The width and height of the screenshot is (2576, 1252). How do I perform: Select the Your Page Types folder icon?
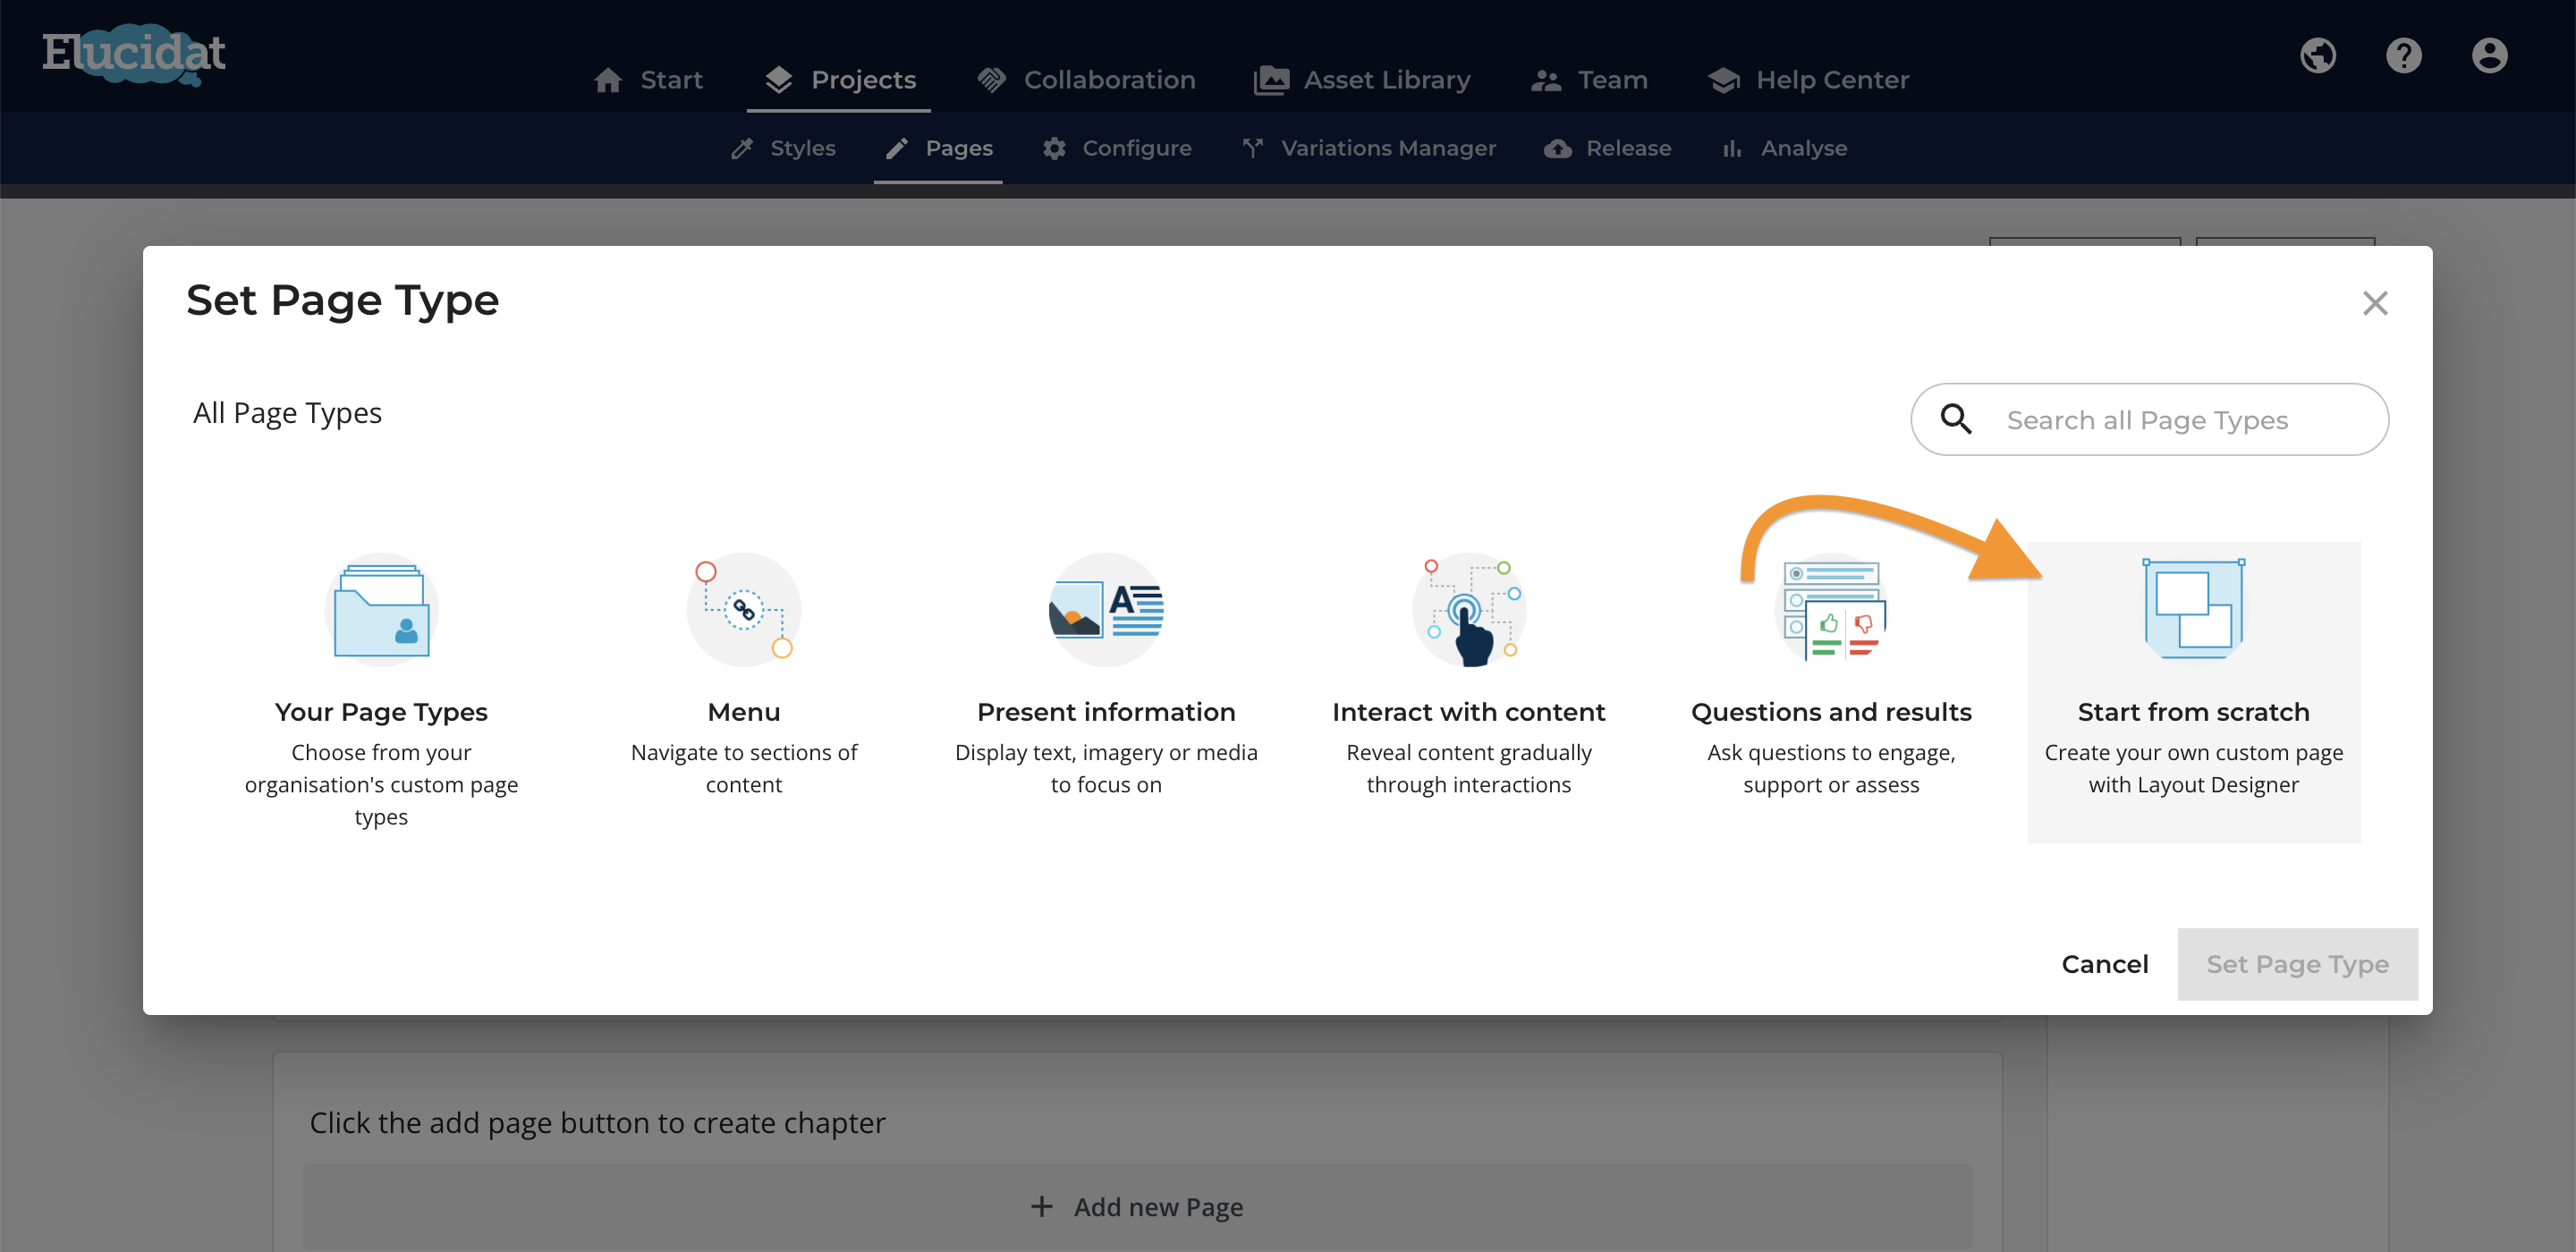pyautogui.click(x=381, y=610)
